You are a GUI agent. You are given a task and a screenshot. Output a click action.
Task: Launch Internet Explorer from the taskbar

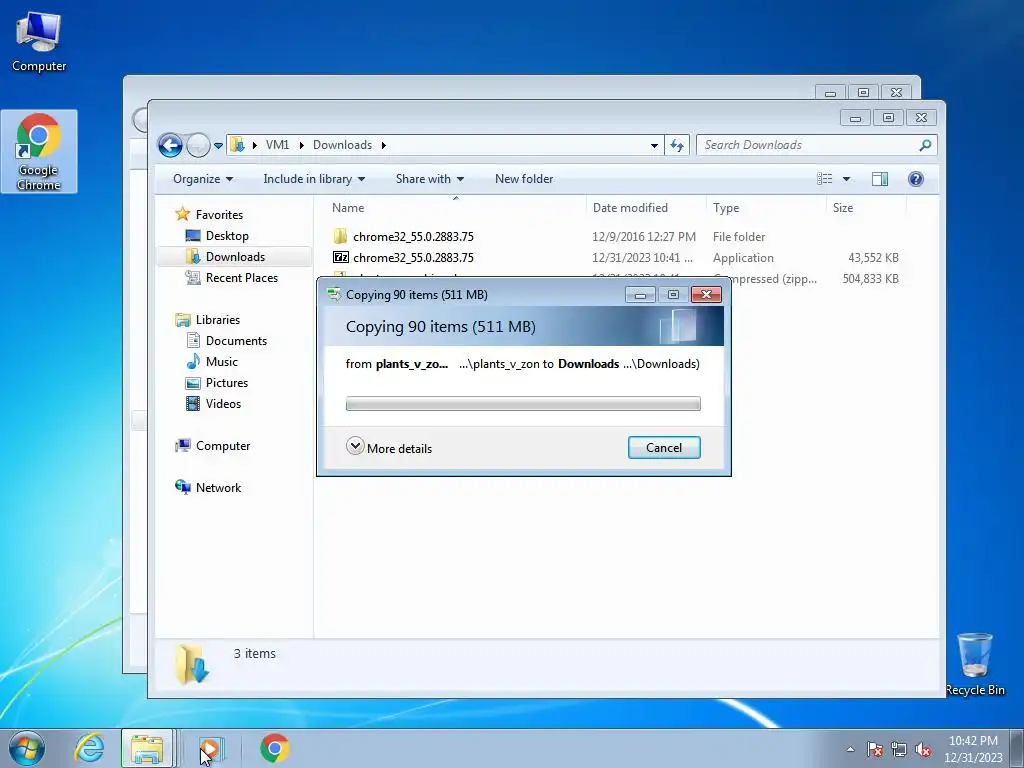[89, 748]
